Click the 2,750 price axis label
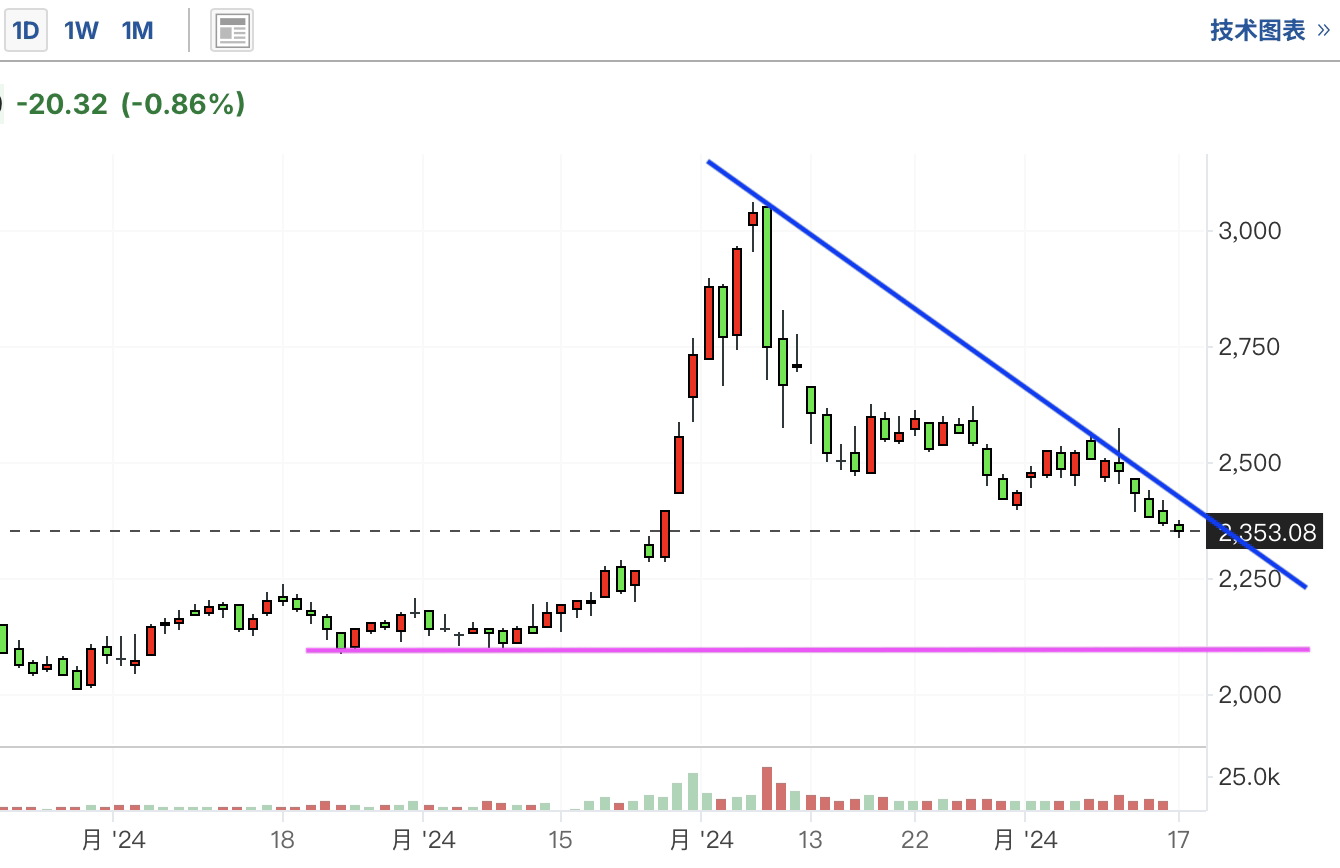1340x868 pixels. (1249, 347)
